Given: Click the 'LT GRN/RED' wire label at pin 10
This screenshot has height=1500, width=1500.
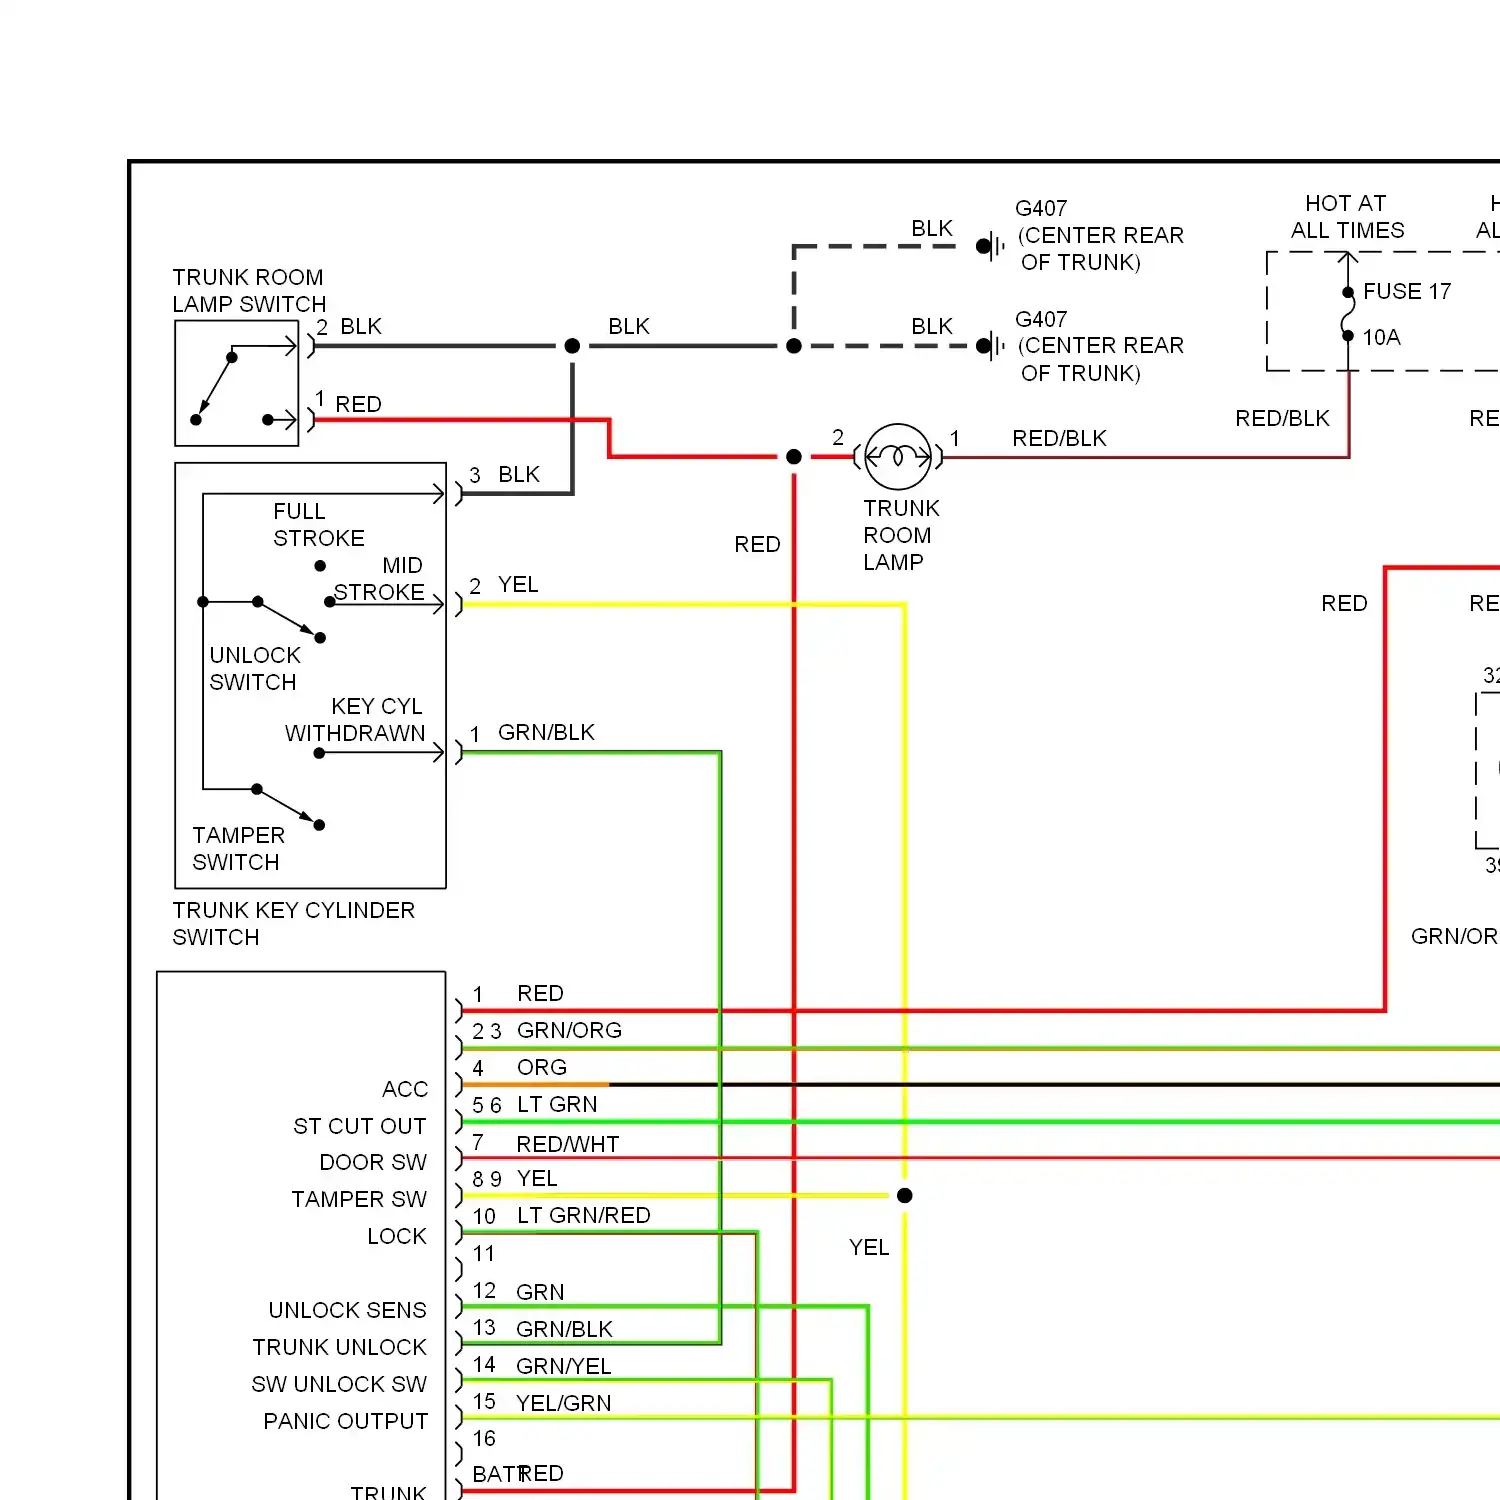Looking at the screenshot, I should (584, 1216).
